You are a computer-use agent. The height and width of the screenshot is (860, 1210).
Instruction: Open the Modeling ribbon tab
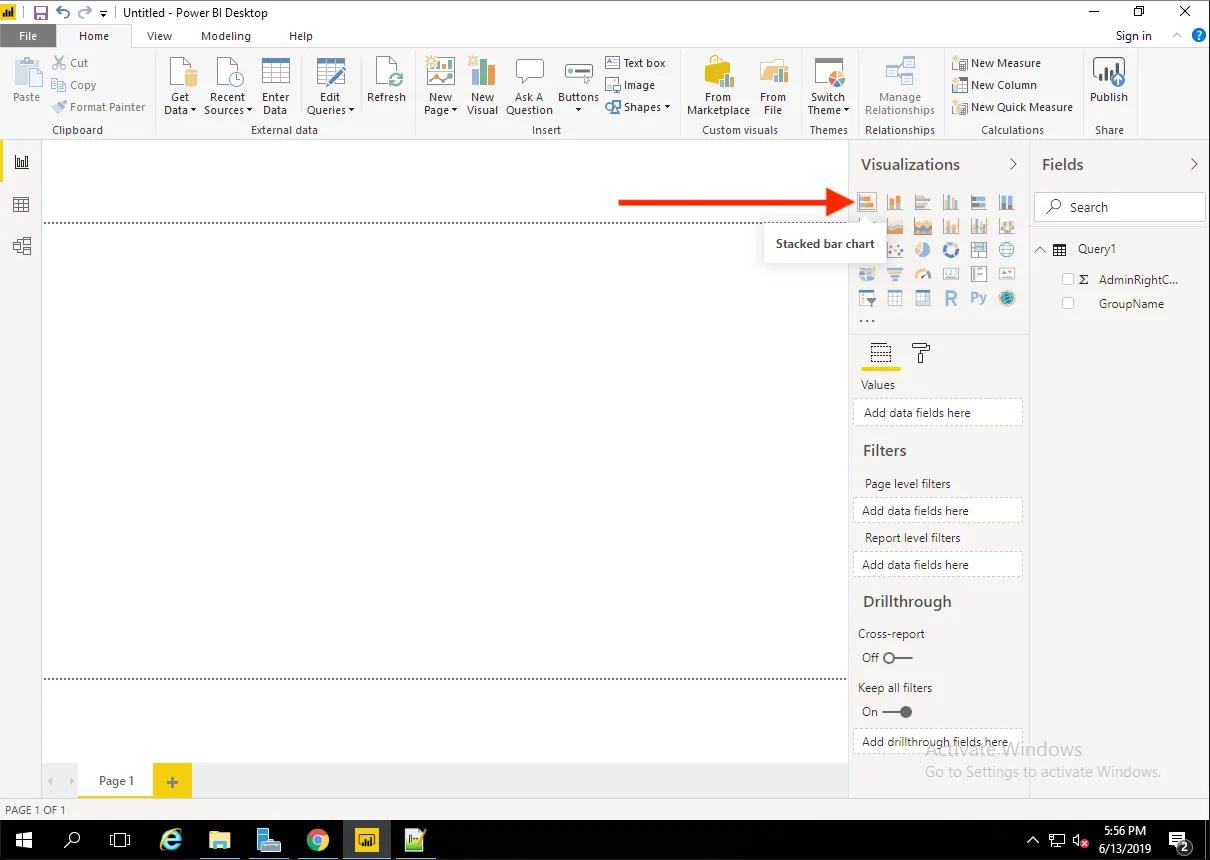[225, 36]
